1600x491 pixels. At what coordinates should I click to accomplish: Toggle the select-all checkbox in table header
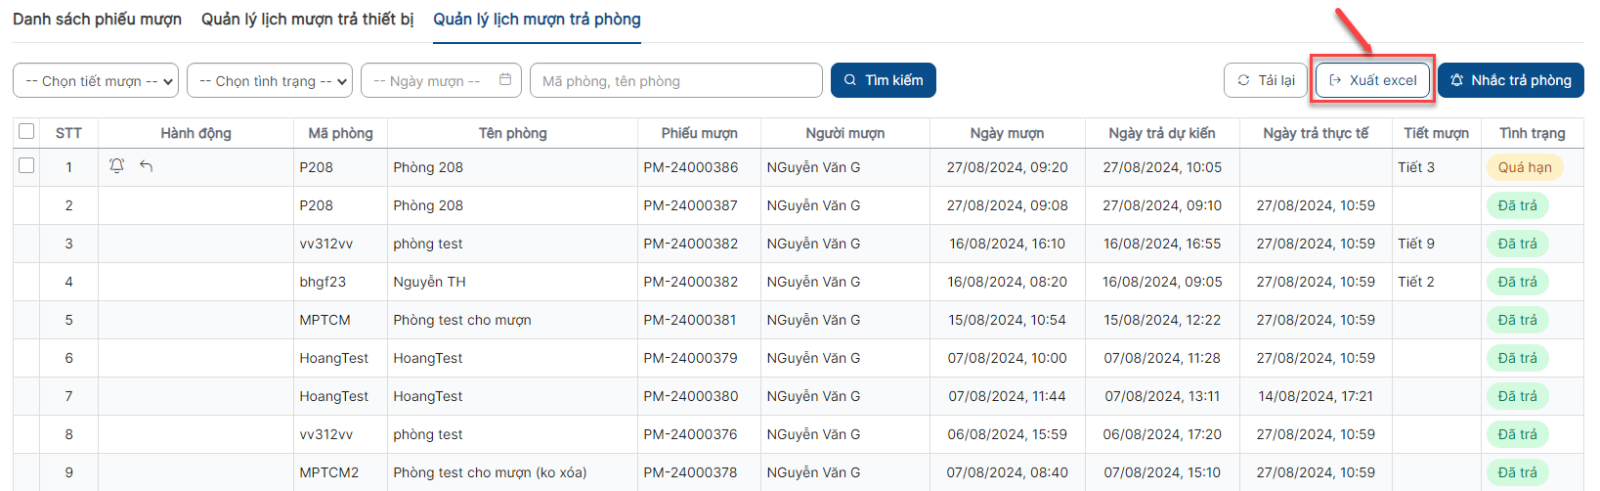click(27, 131)
